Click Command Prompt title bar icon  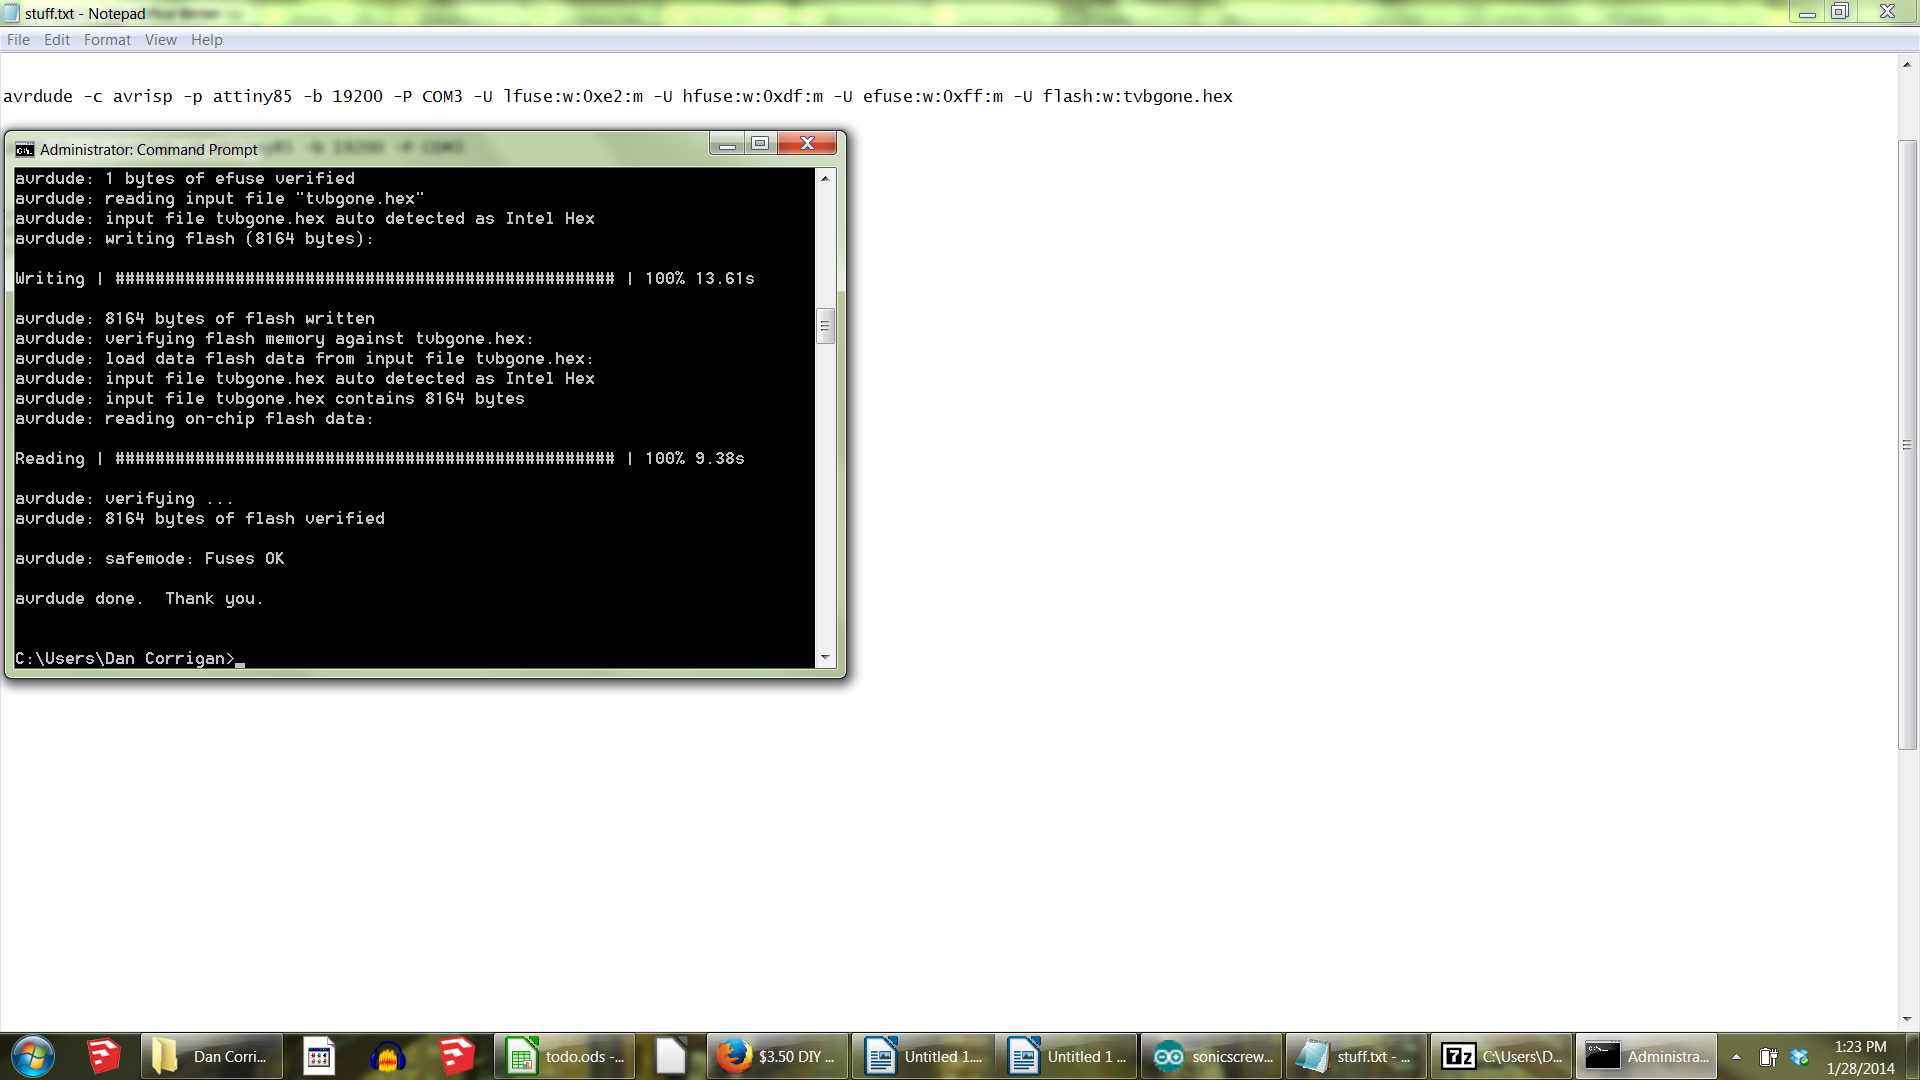tap(24, 150)
